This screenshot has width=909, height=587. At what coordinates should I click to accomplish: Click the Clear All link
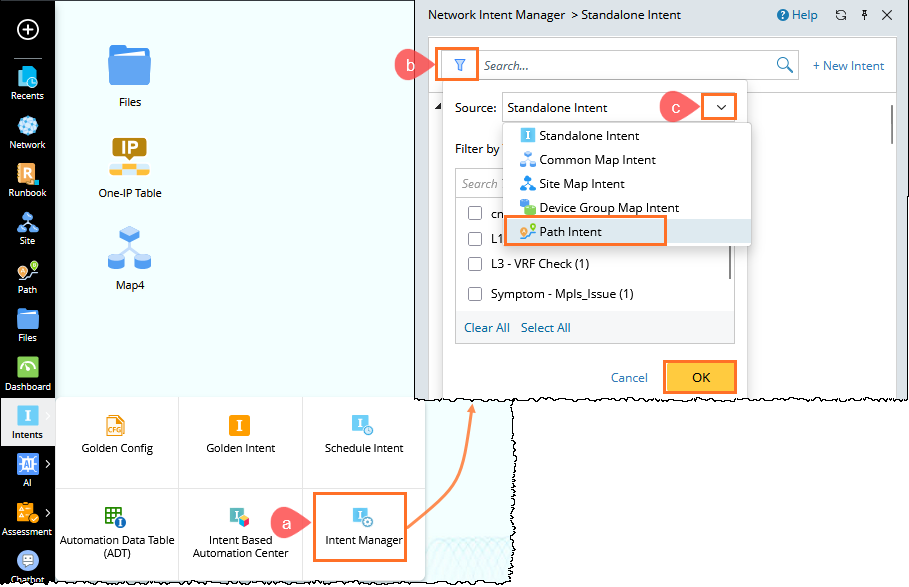tap(486, 327)
